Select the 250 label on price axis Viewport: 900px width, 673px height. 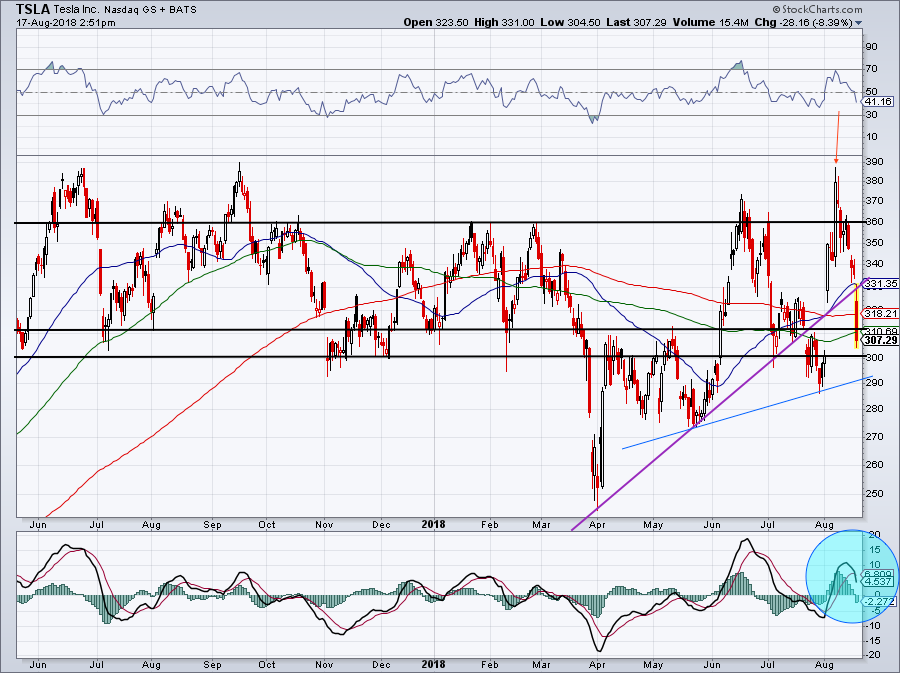pyautogui.click(x=874, y=493)
